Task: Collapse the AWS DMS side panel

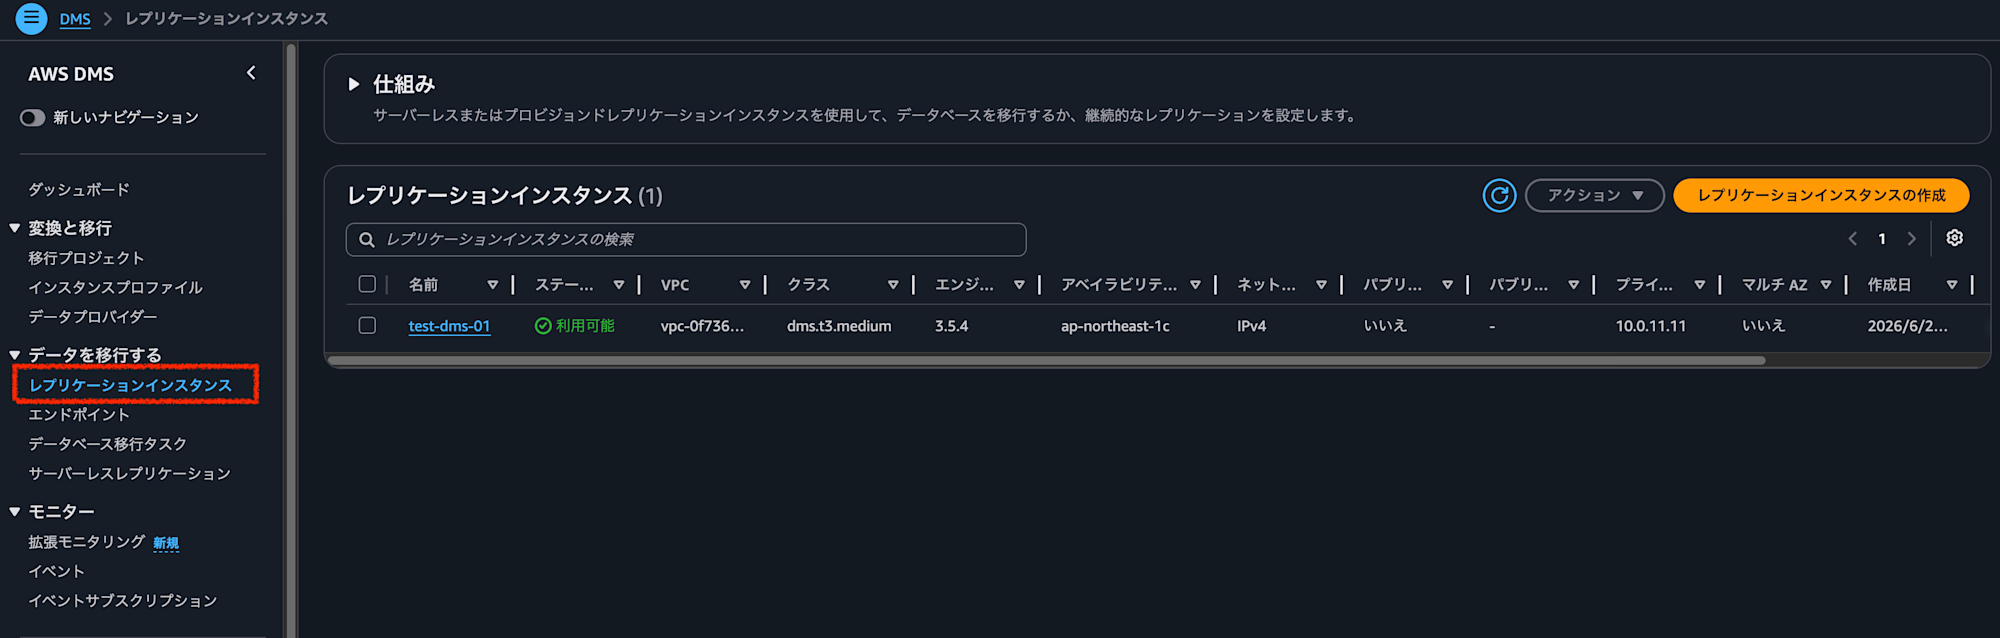Action: [x=251, y=73]
